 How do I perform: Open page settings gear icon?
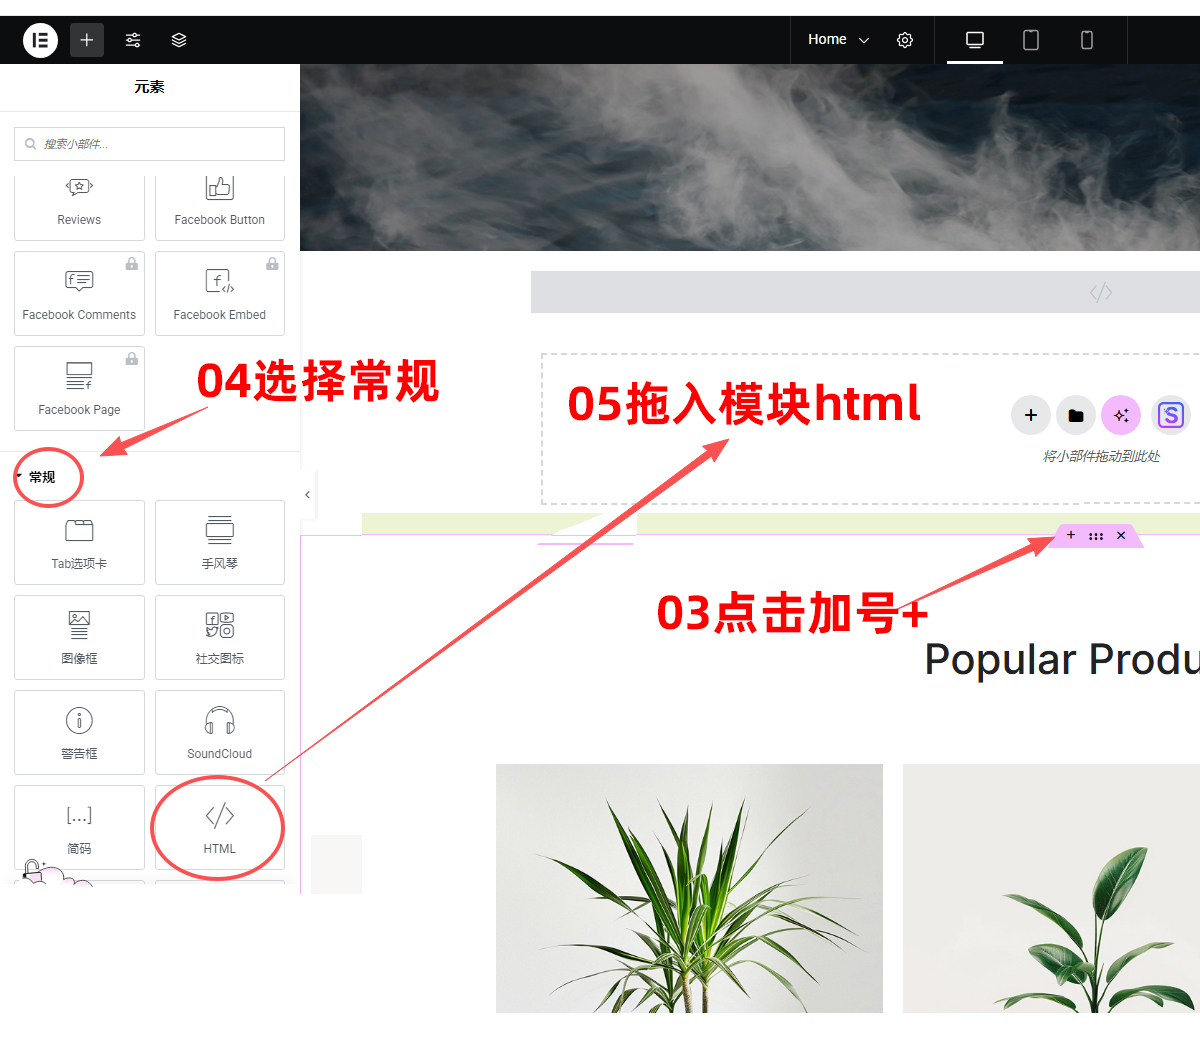pos(905,40)
